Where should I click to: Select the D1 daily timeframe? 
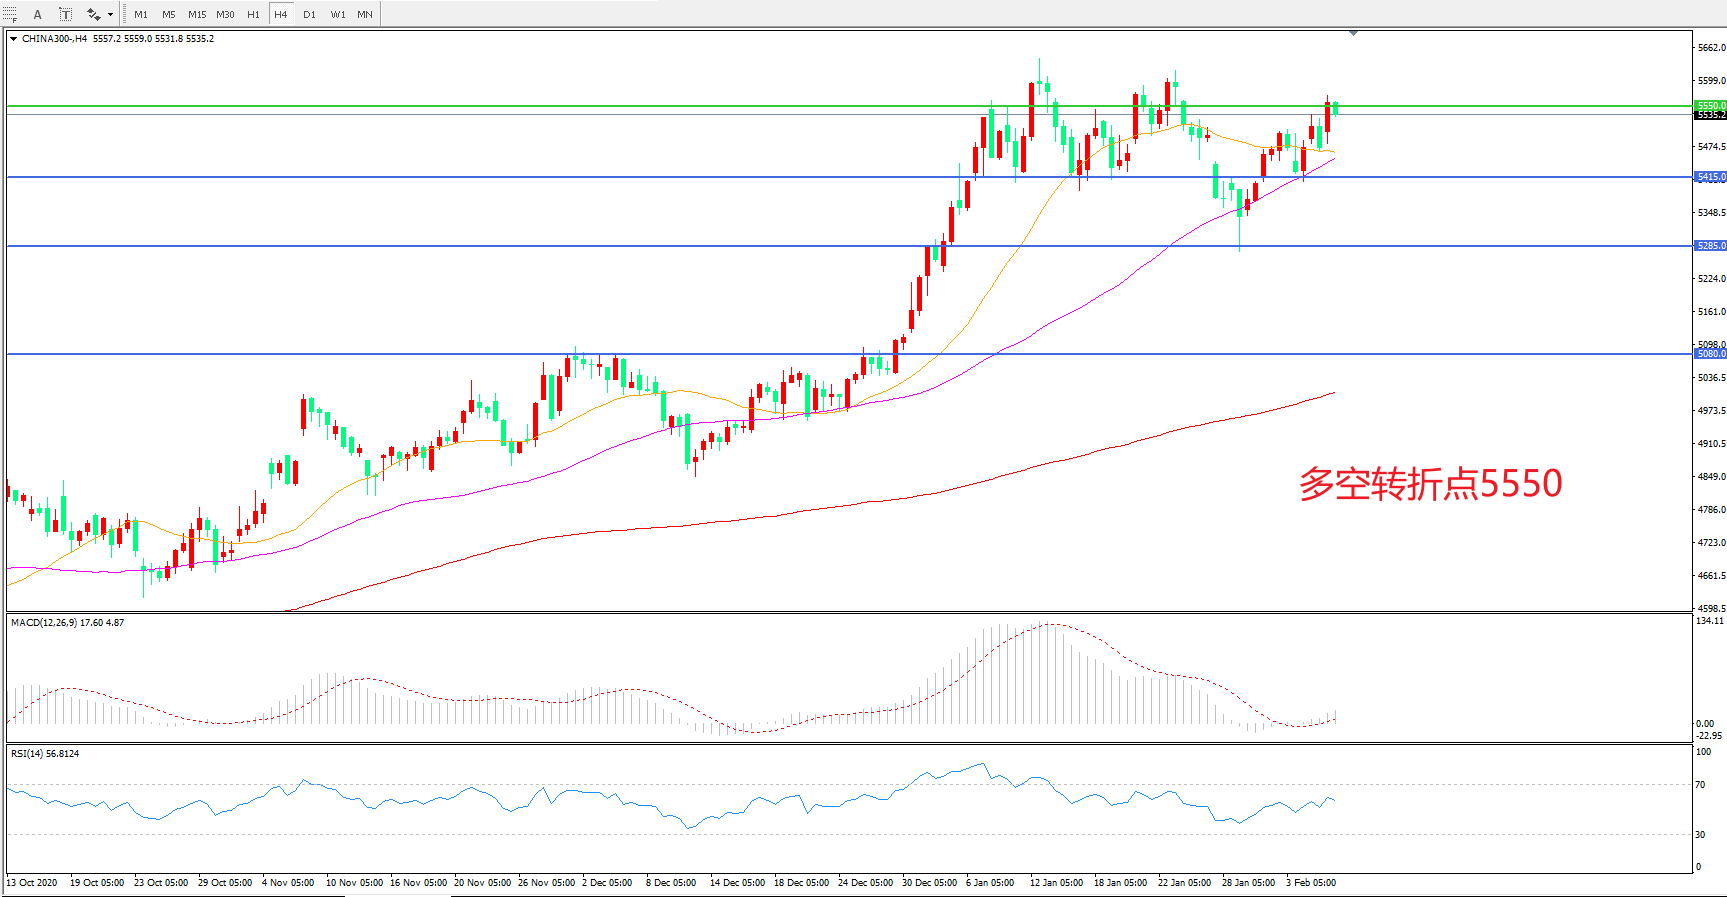coord(309,14)
